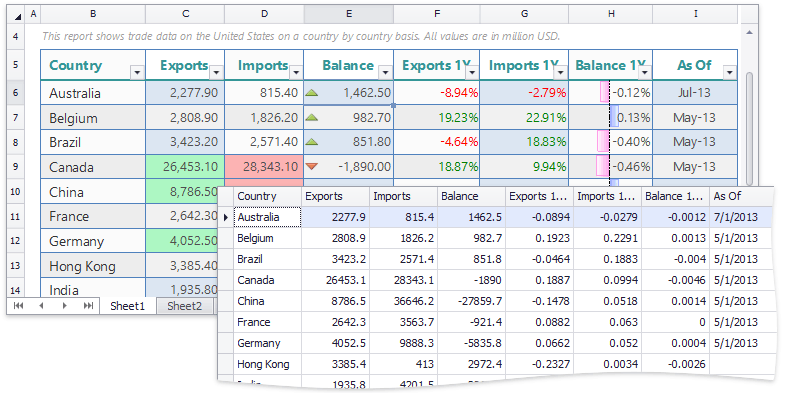
Task: Click the green-filled Canada exports cell 26,453.10
Action: [185, 167]
